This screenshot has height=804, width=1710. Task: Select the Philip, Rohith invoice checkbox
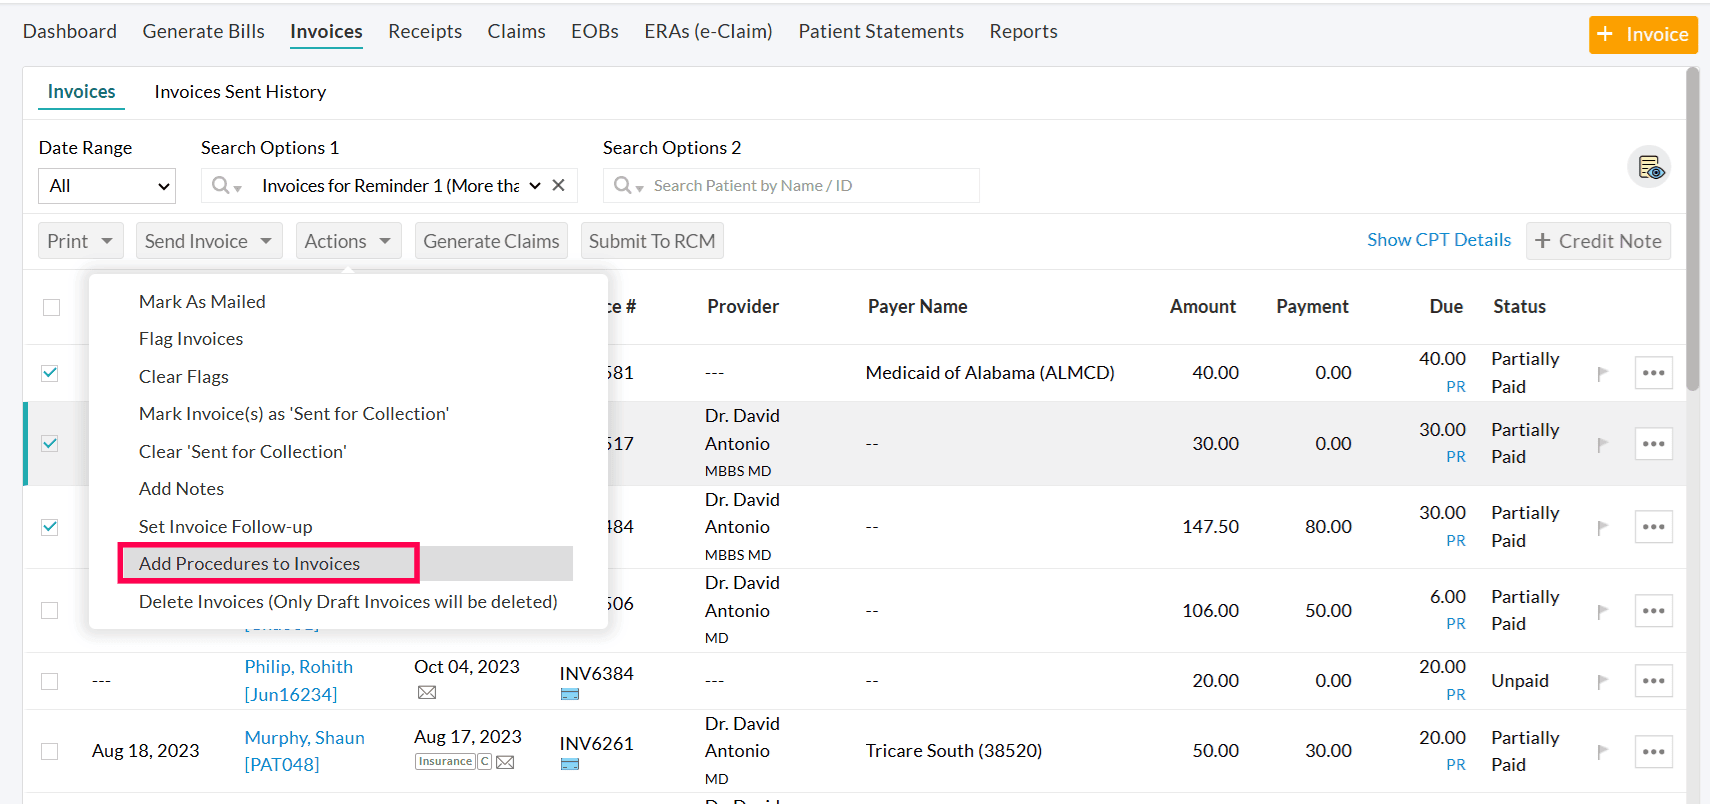click(49, 681)
